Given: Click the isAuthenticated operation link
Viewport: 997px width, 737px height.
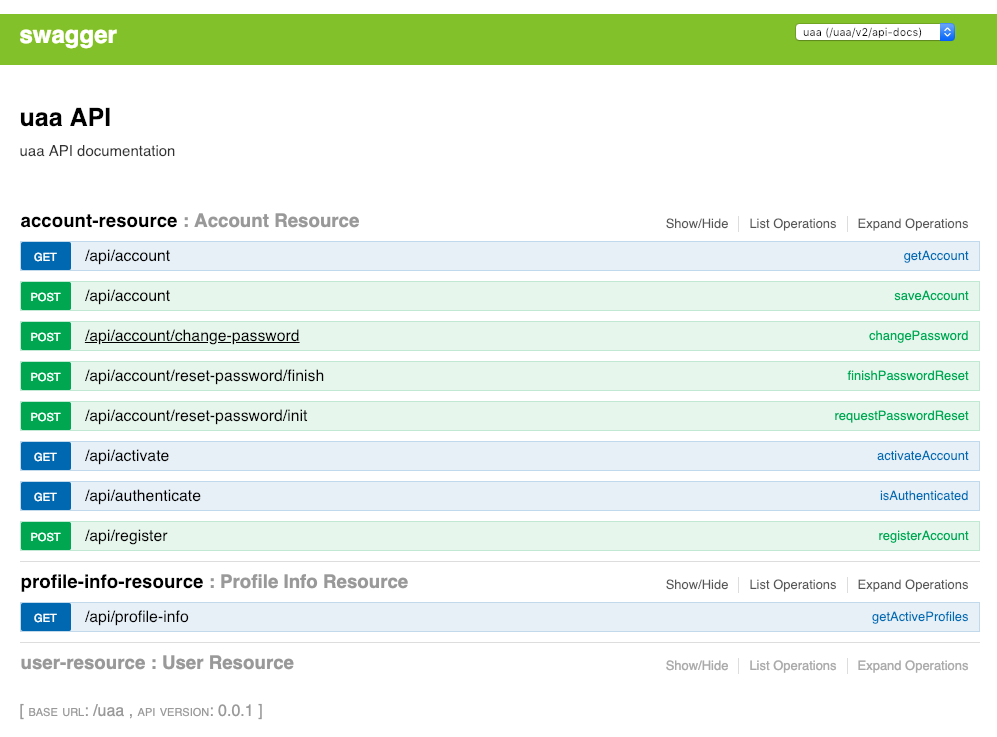Looking at the screenshot, I should (x=924, y=496).
